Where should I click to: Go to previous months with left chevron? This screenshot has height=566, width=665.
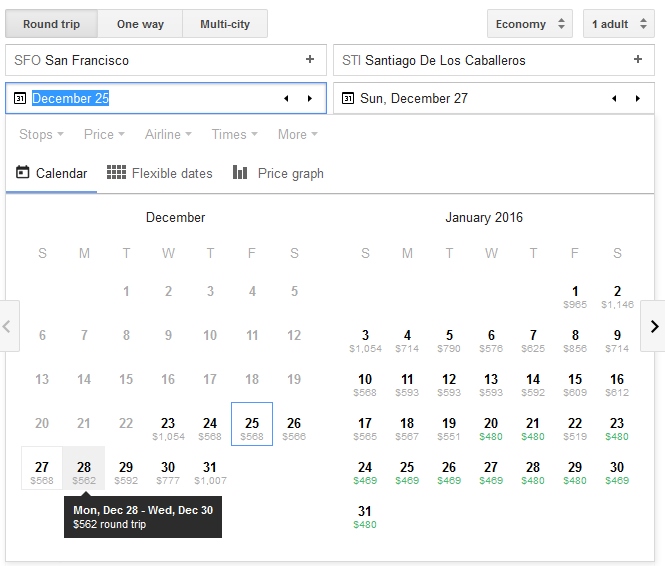coord(9,326)
